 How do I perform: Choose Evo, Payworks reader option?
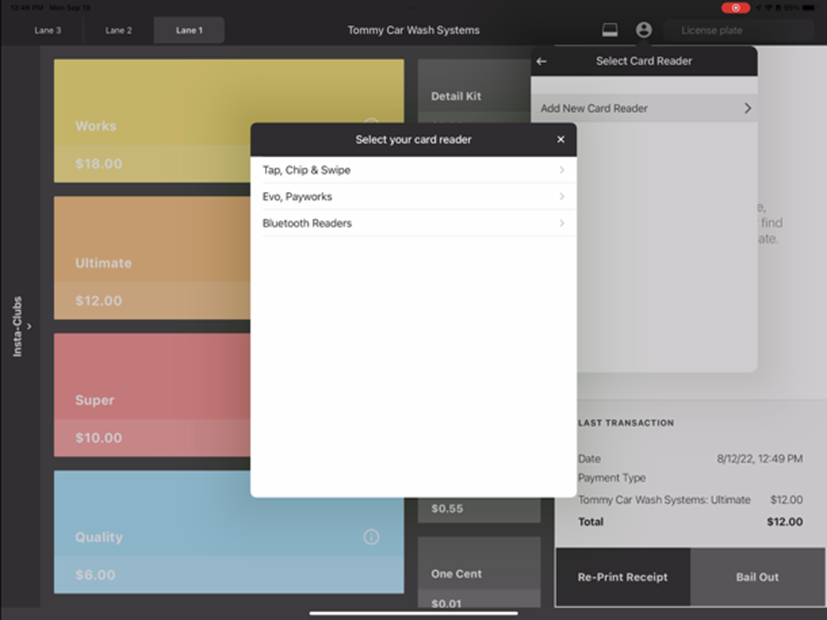click(414, 197)
